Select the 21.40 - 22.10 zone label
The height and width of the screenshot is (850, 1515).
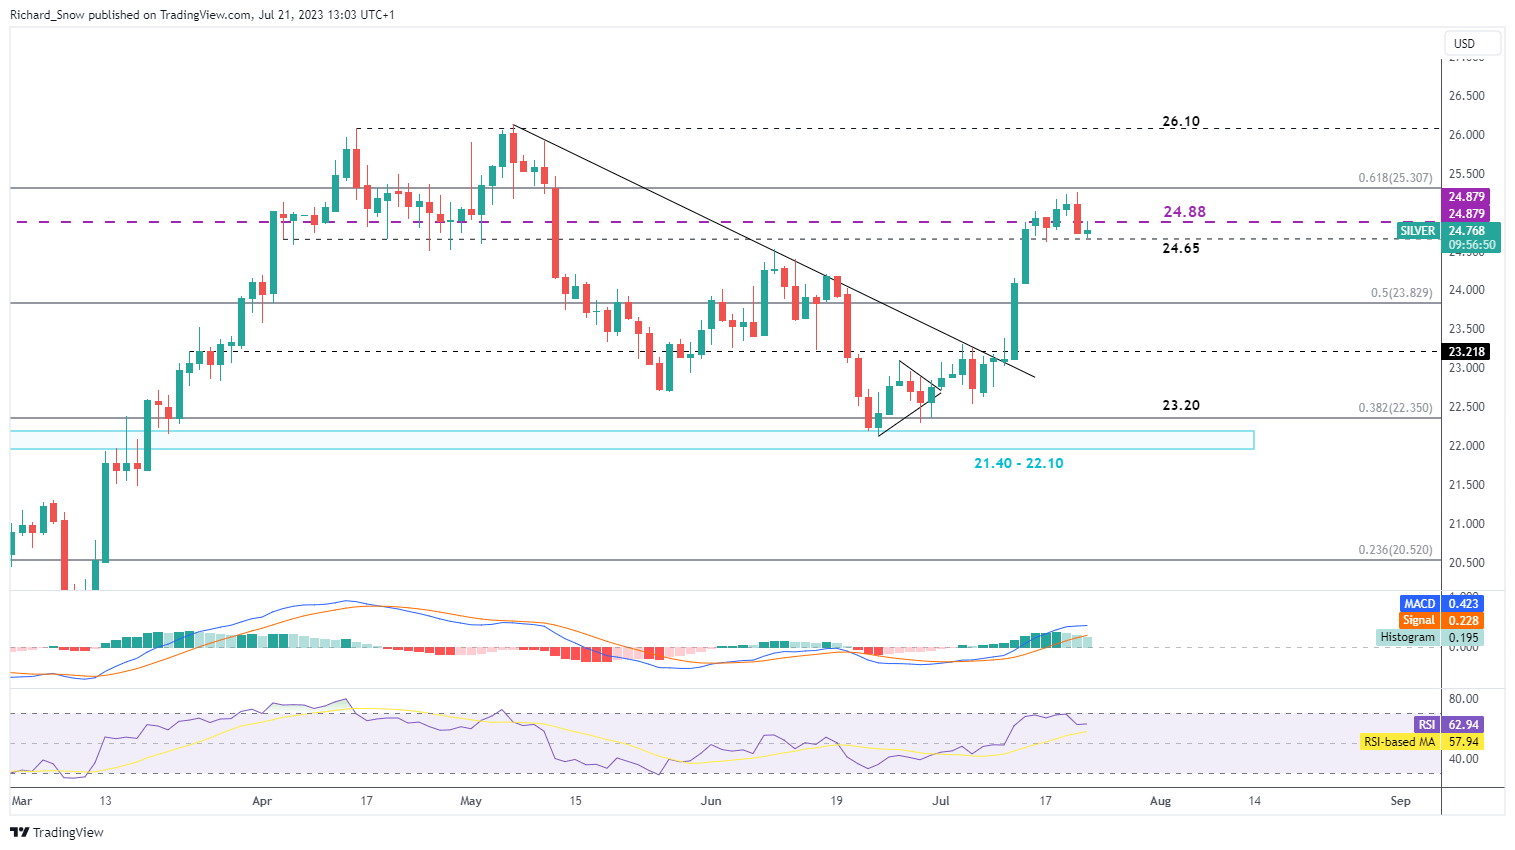1019,463
